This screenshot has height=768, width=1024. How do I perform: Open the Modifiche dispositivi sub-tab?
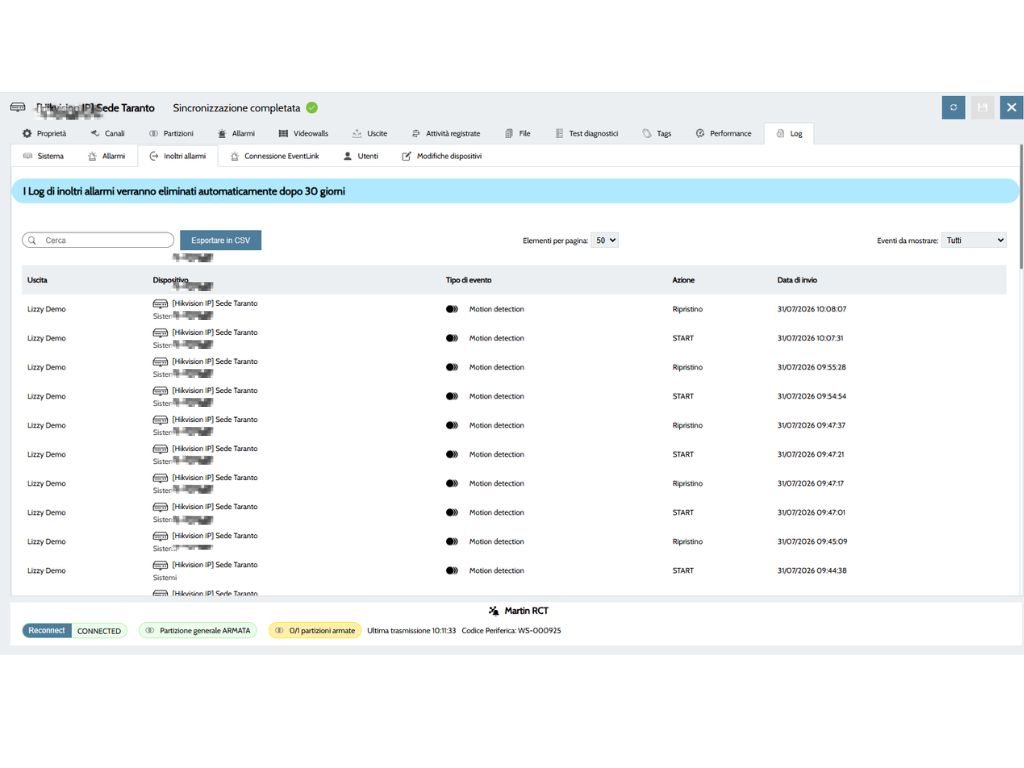coord(442,156)
